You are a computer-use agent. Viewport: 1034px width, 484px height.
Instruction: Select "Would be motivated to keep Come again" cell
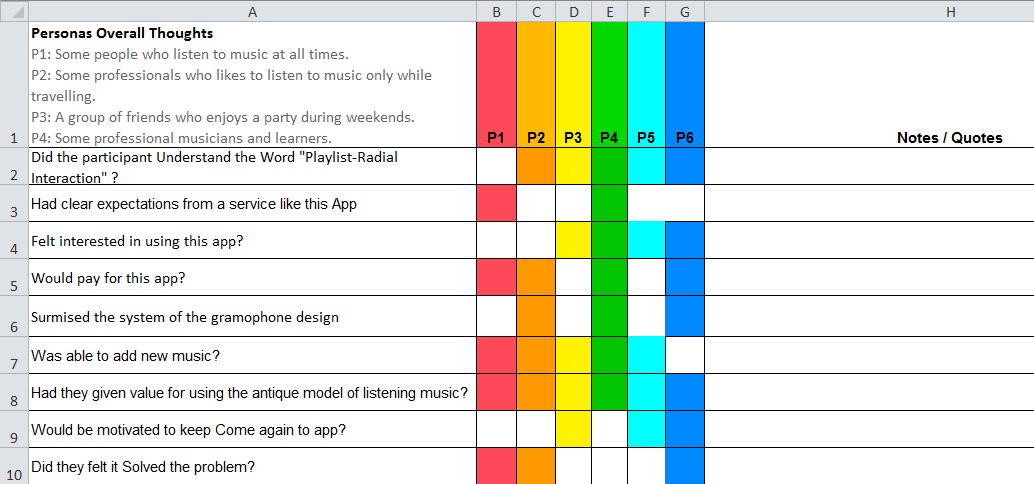(x=252, y=429)
